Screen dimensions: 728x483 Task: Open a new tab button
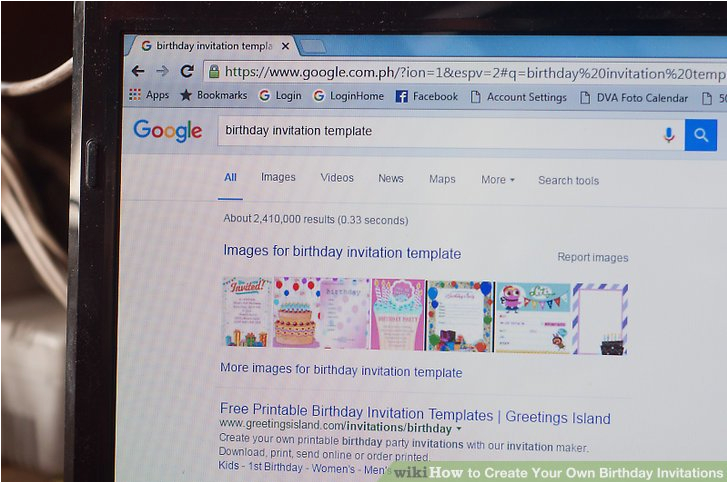tap(312, 46)
